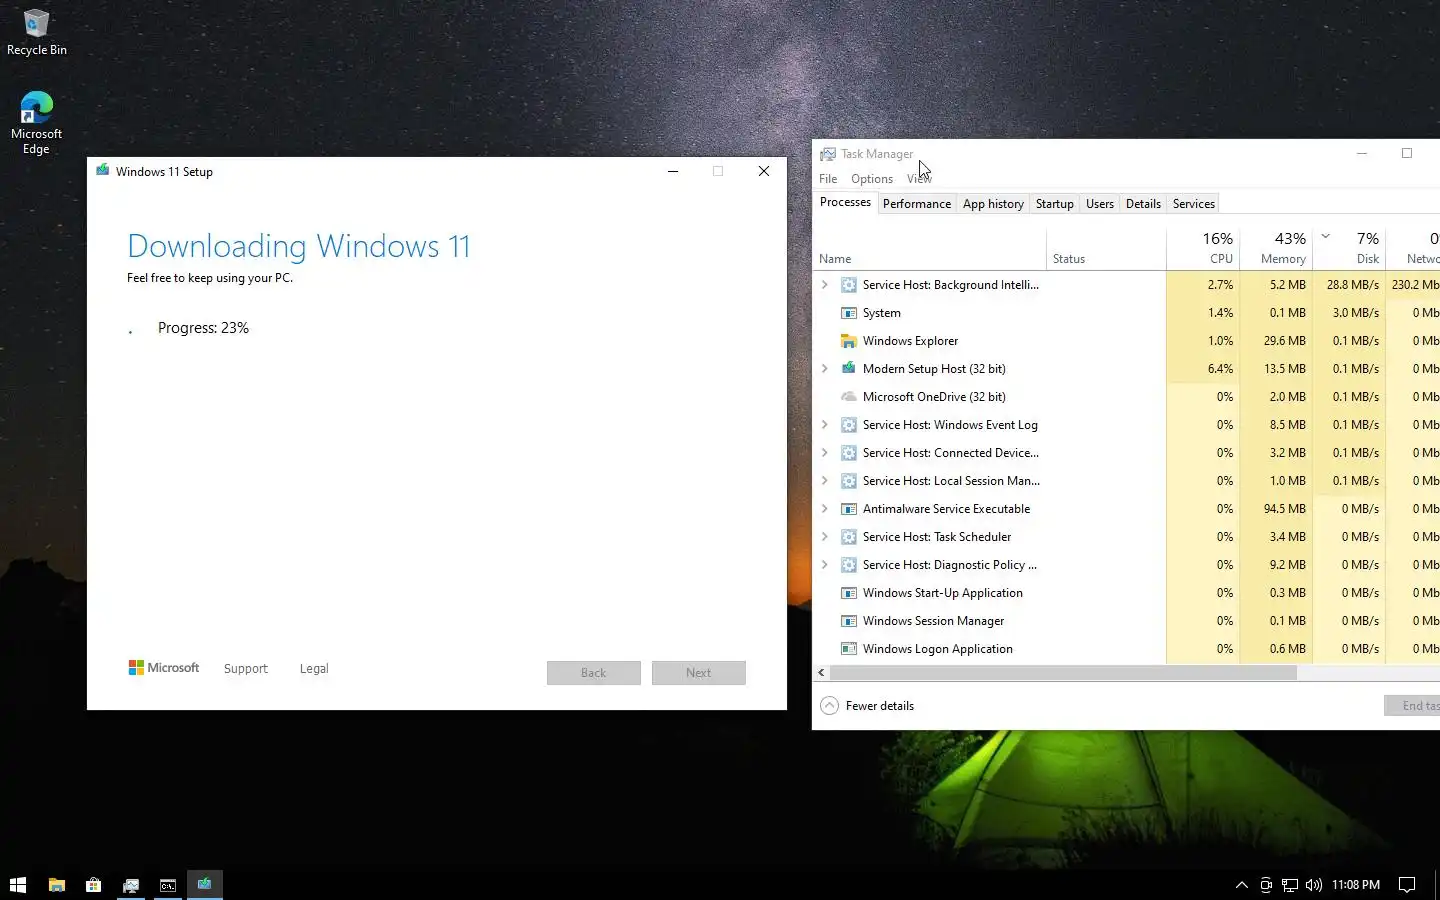Viewport: 1440px width, 900px height.
Task: Expand Service Host: Windows Event Log row
Action: [824, 425]
